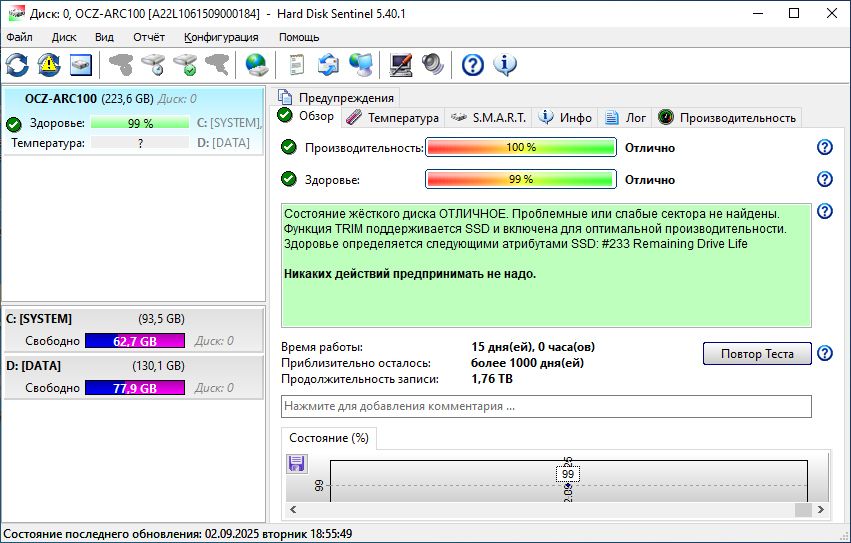This screenshot has width=851, height=543.
Task: Click the 'более 1000 дня(ей)' value
Action: pos(527,363)
